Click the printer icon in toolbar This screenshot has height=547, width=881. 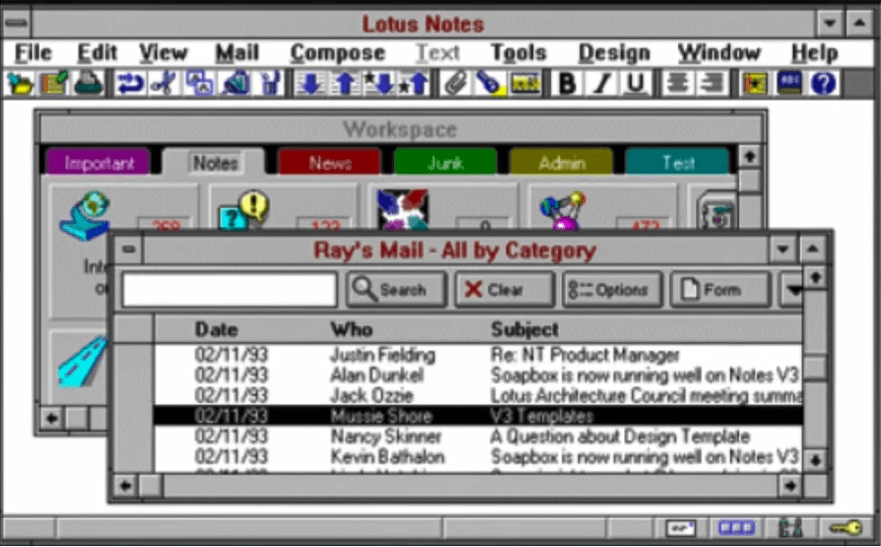coord(85,83)
